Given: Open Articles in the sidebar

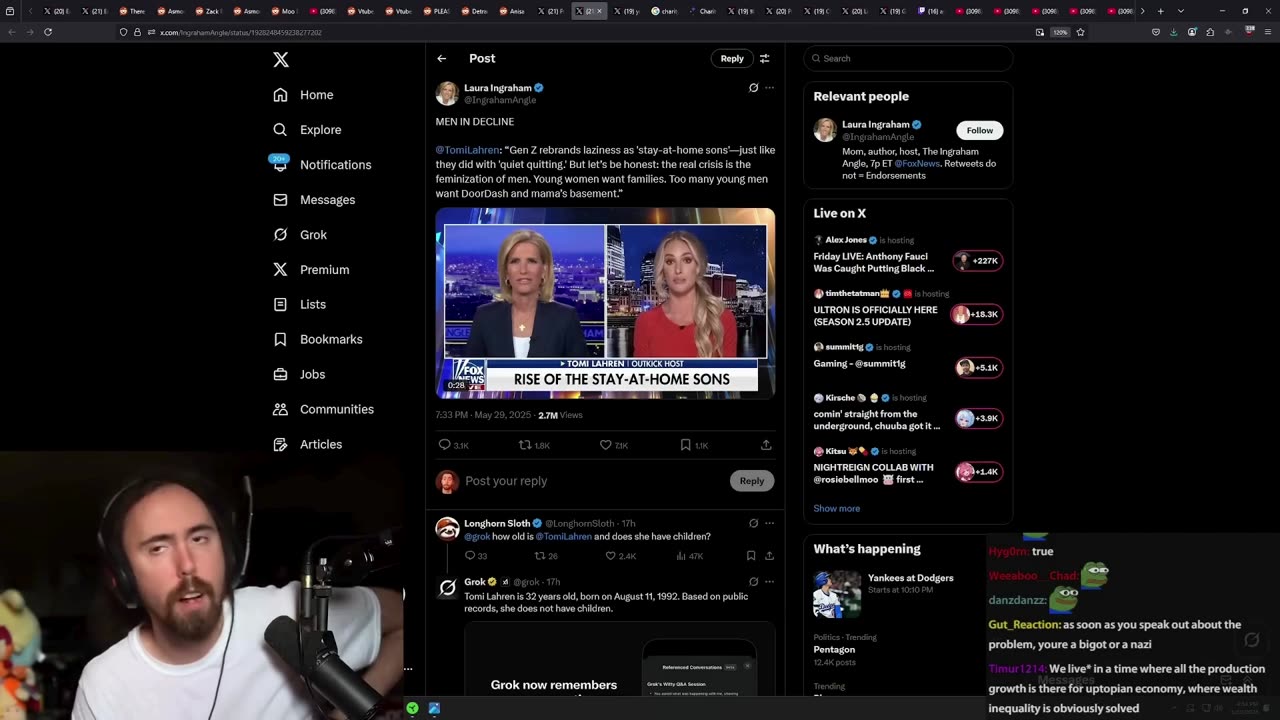Looking at the screenshot, I should (x=307, y=444).
